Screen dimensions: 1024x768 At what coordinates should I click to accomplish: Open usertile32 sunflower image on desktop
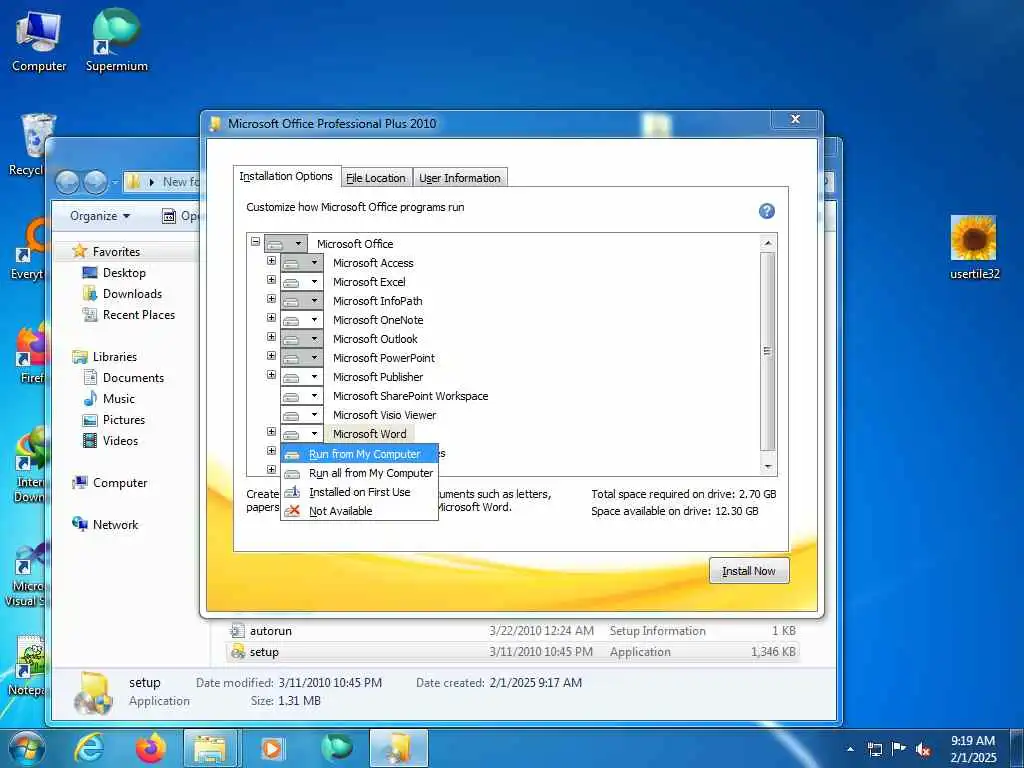coord(974,248)
